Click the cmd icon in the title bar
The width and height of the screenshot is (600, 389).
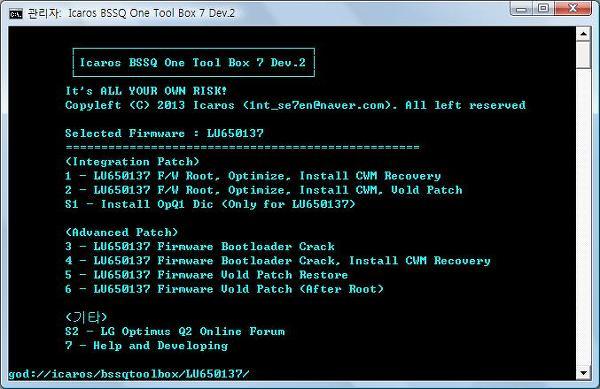pyautogui.click(x=16, y=14)
